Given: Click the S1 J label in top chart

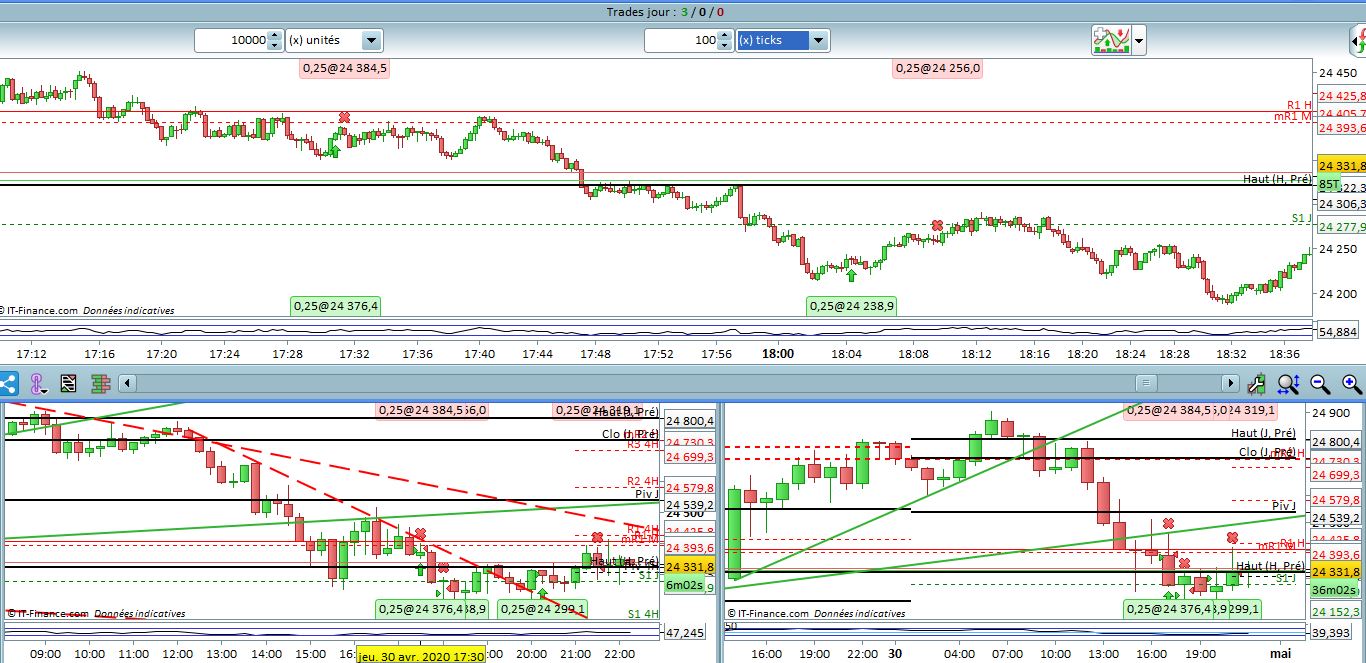Looking at the screenshot, I should (x=1301, y=218).
